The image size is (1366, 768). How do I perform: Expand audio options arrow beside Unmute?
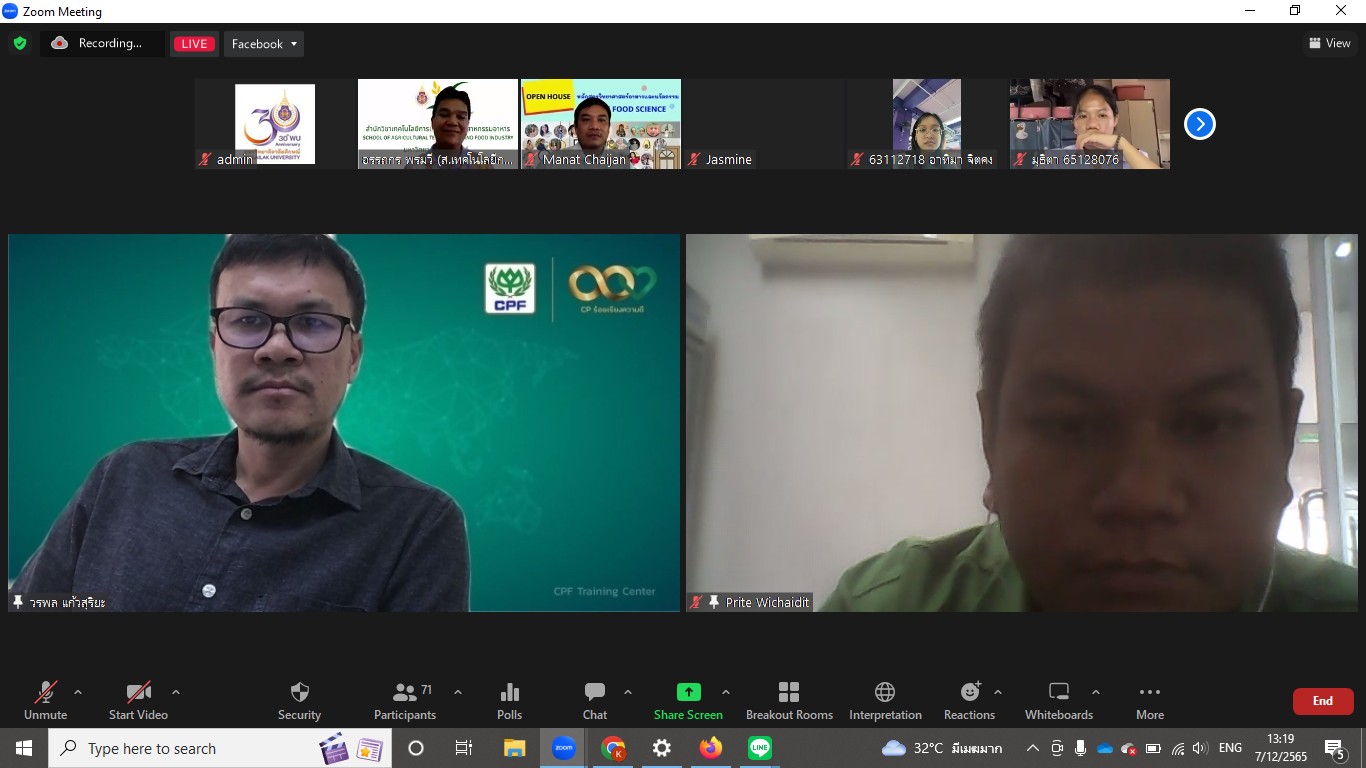pyautogui.click(x=78, y=692)
